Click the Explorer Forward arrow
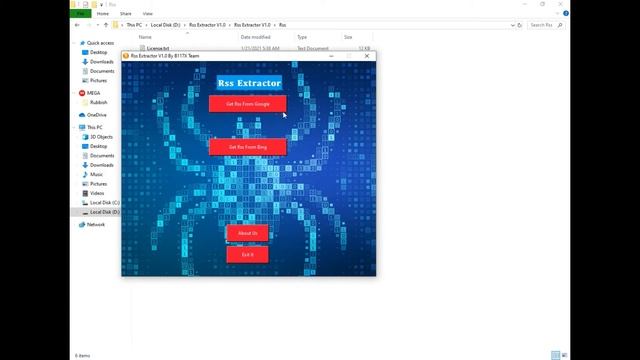This screenshot has height=360, width=640. coord(88,25)
